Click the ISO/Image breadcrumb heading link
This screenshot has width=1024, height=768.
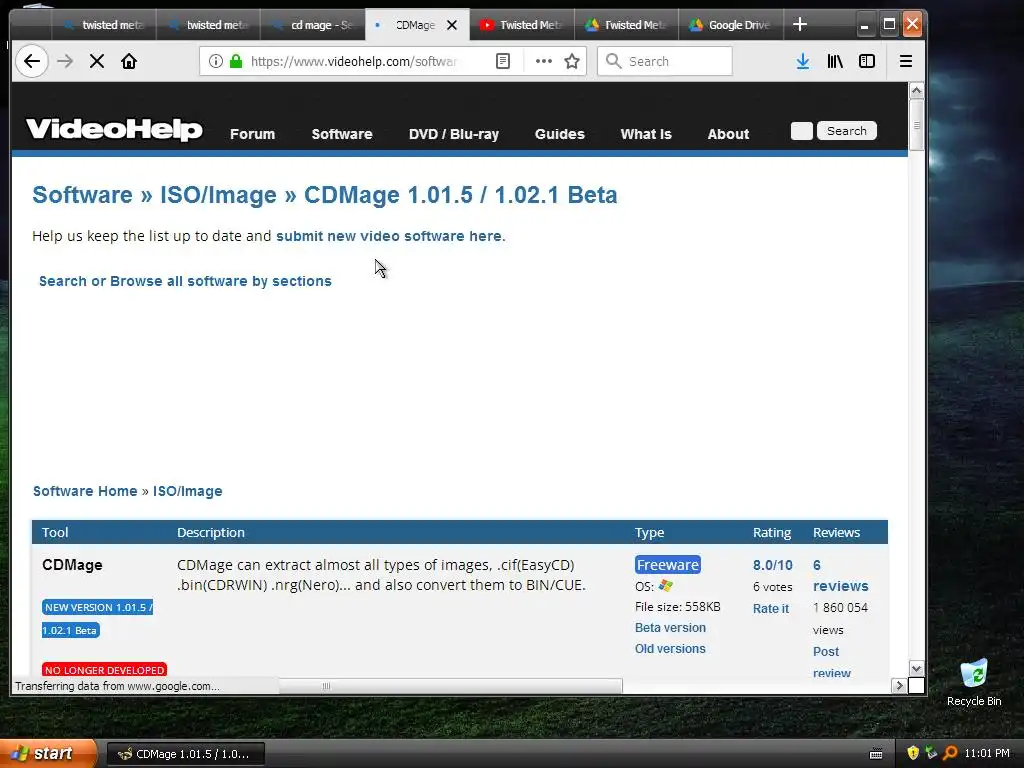tap(218, 195)
